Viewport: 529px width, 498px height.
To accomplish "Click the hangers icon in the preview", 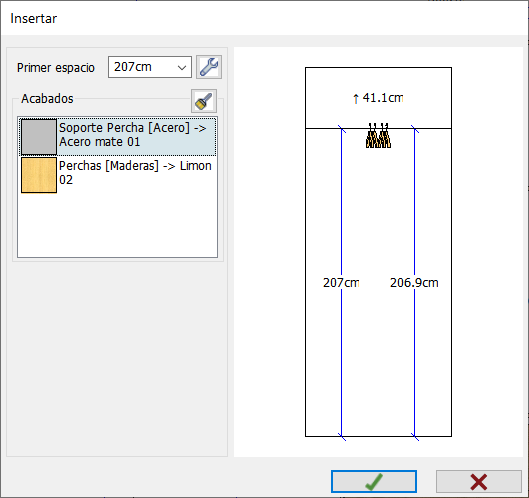I will click(x=378, y=136).
